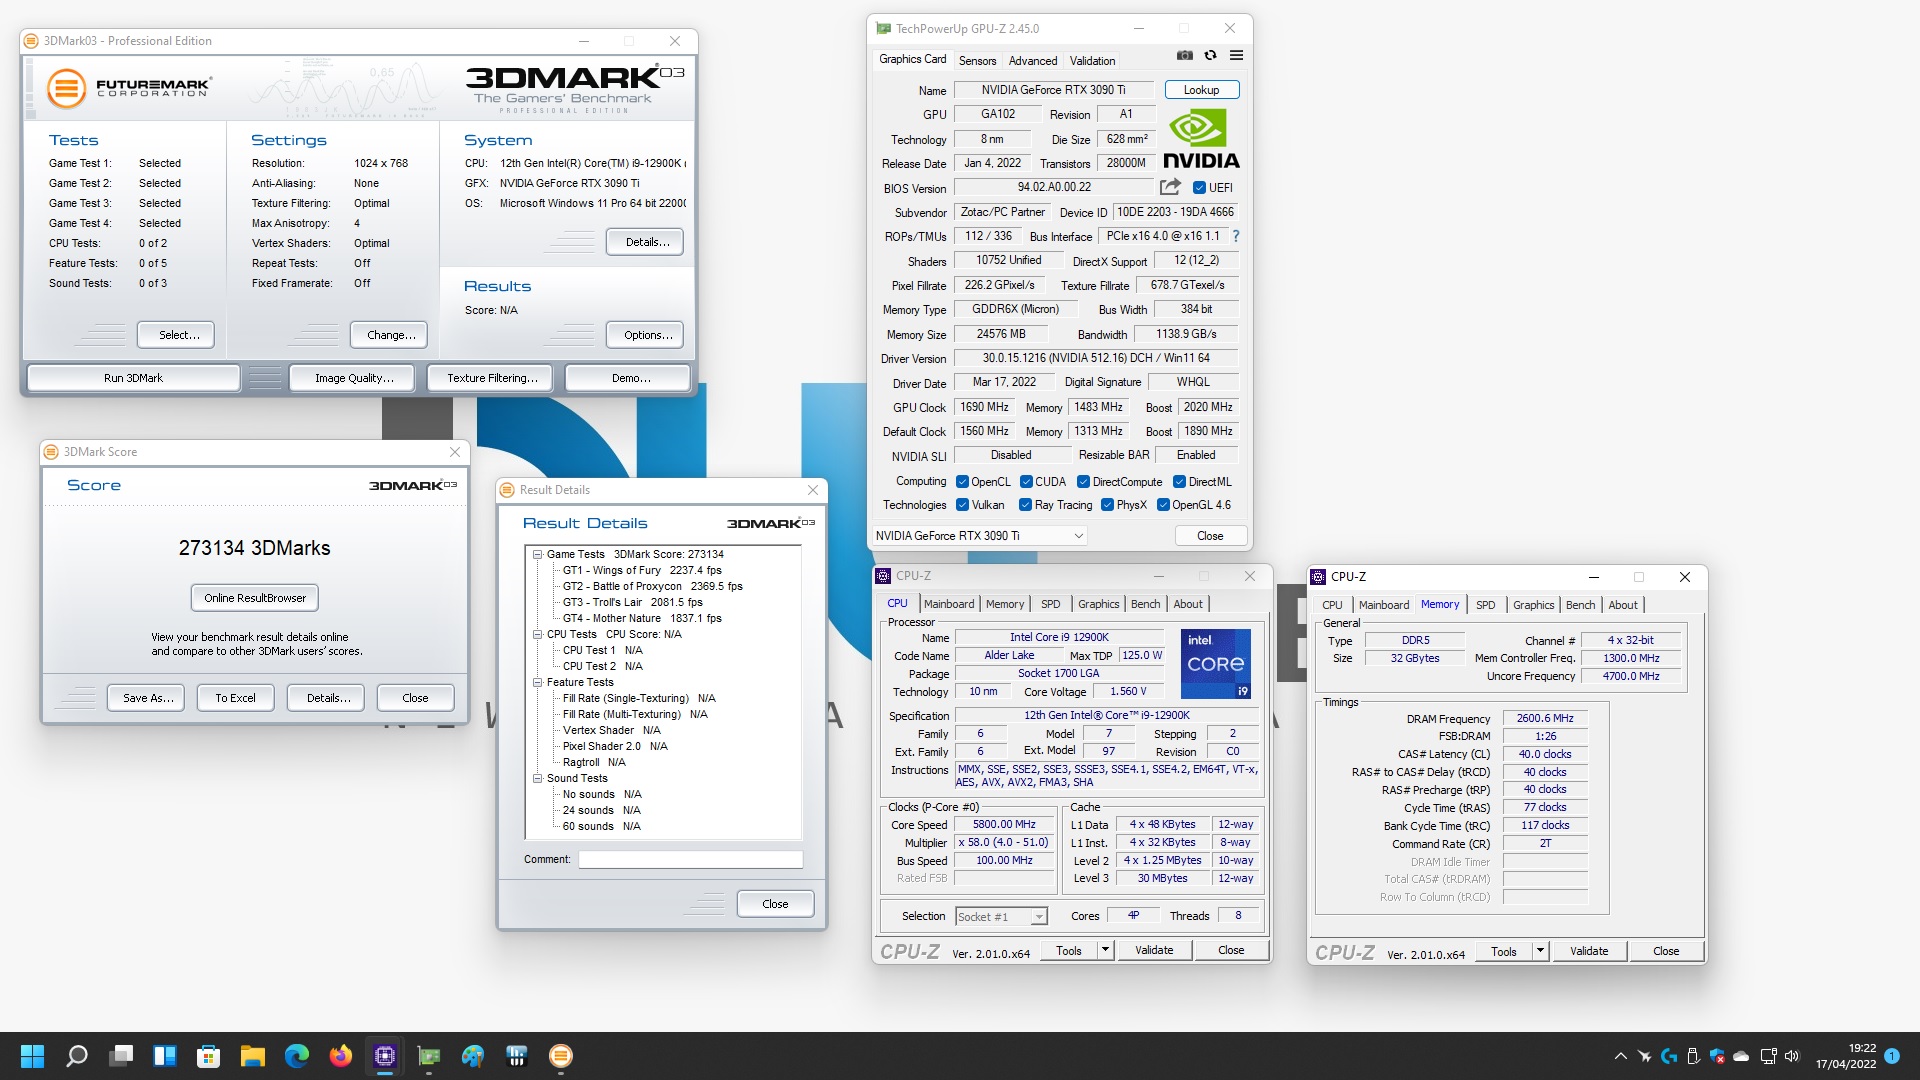Image resolution: width=1920 pixels, height=1080 pixels.
Task: Switch to the Advanced tab in GPU-Z
Action: pyautogui.click(x=1032, y=61)
